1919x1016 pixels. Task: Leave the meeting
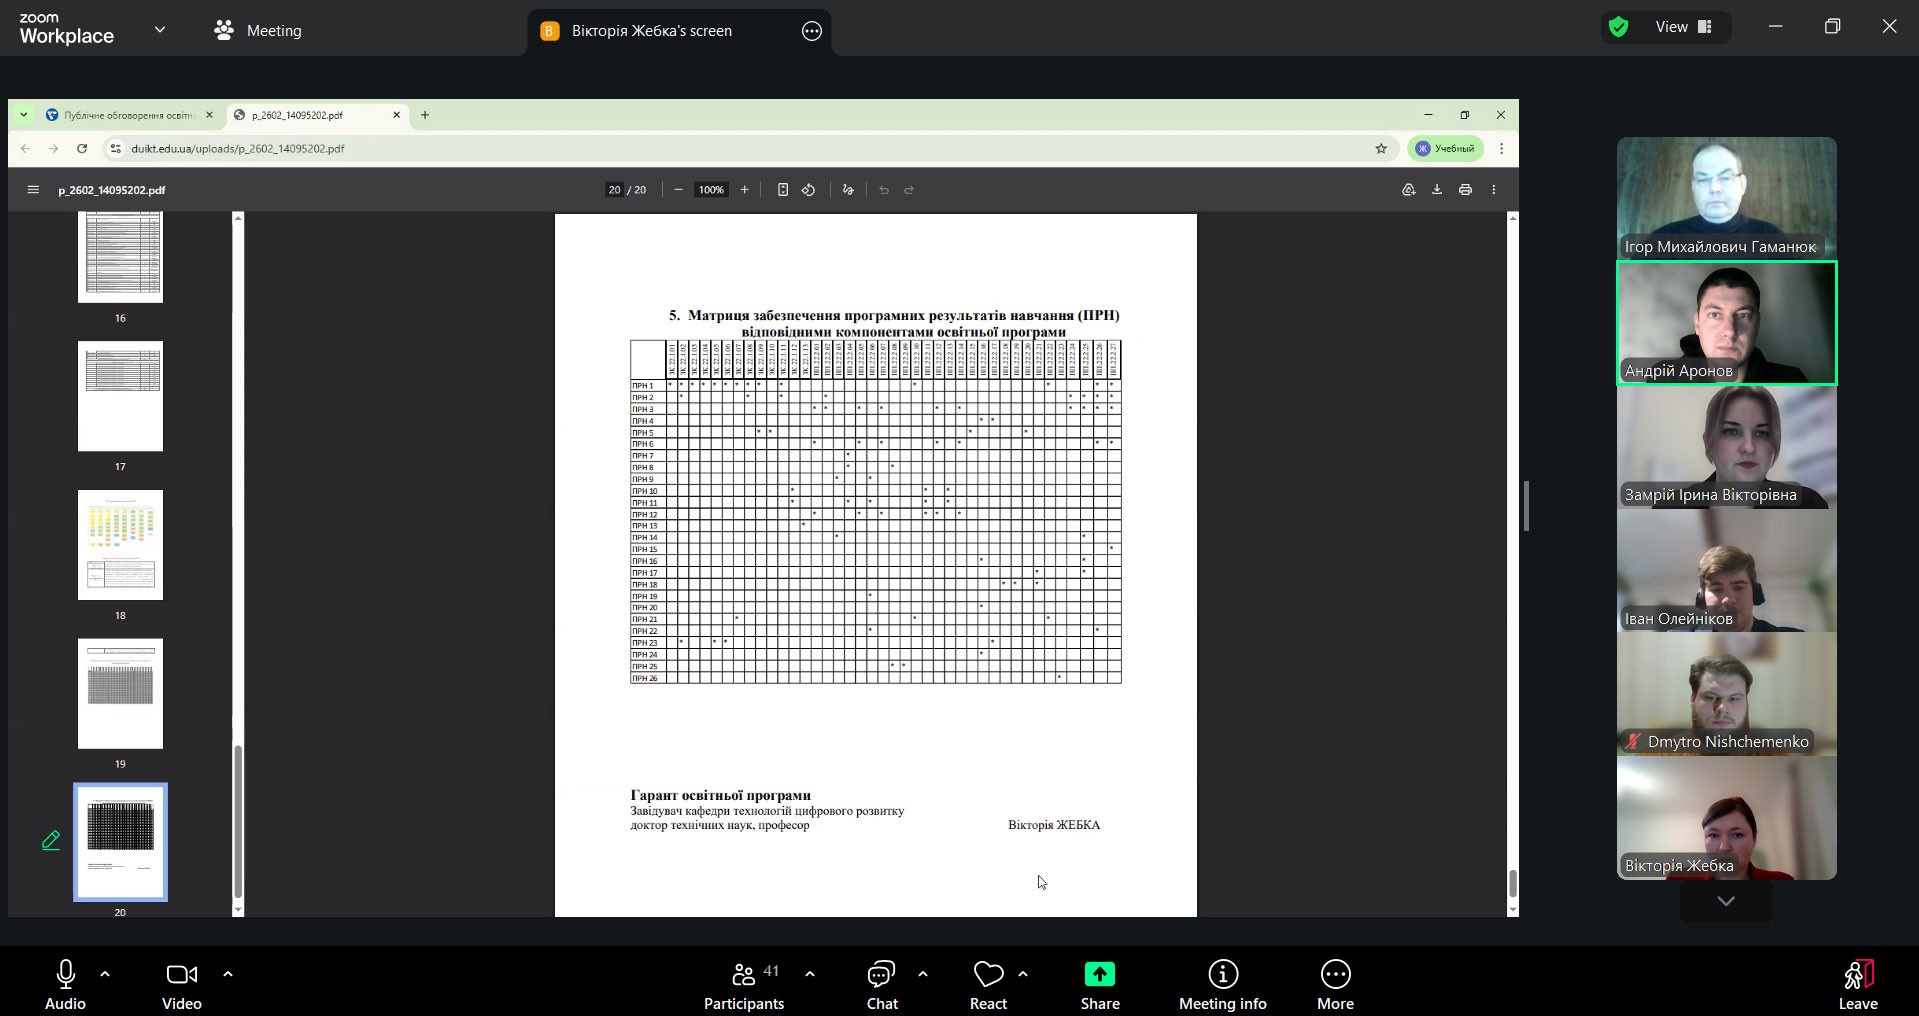click(x=1857, y=985)
